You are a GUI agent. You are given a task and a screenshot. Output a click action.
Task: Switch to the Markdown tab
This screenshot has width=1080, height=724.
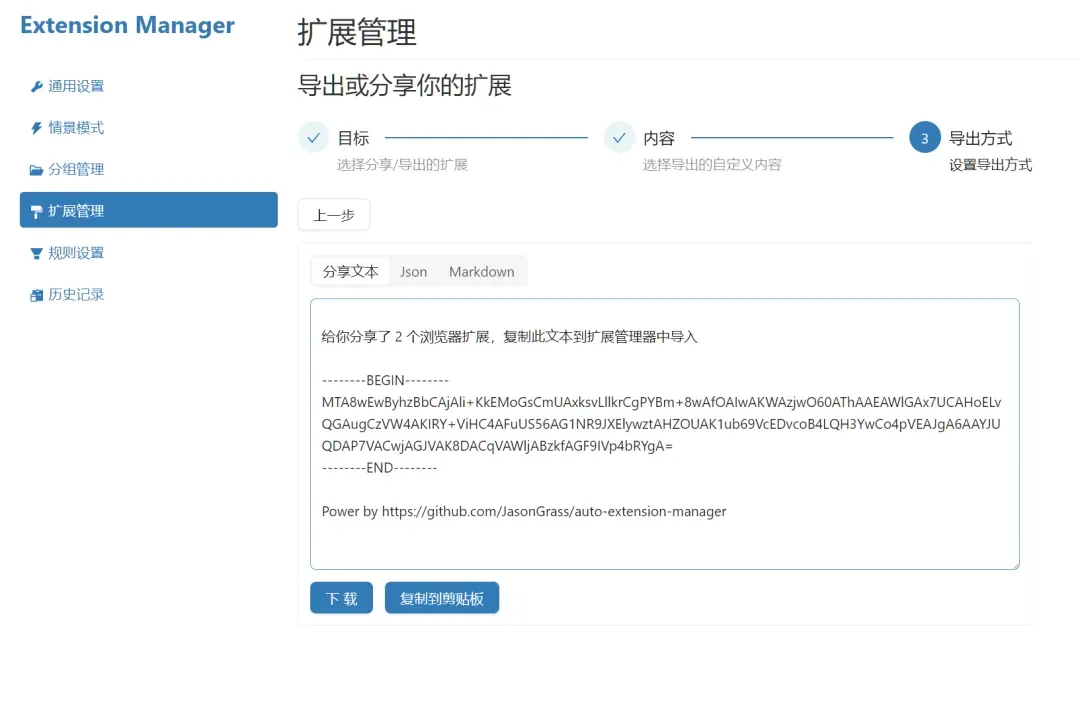point(481,272)
